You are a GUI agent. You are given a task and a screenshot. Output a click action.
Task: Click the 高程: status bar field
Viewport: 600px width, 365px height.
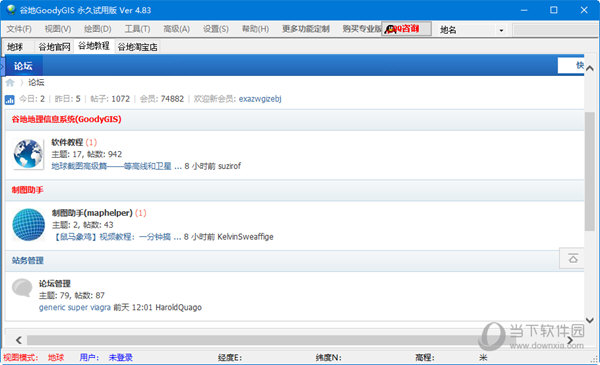(x=425, y=358)
